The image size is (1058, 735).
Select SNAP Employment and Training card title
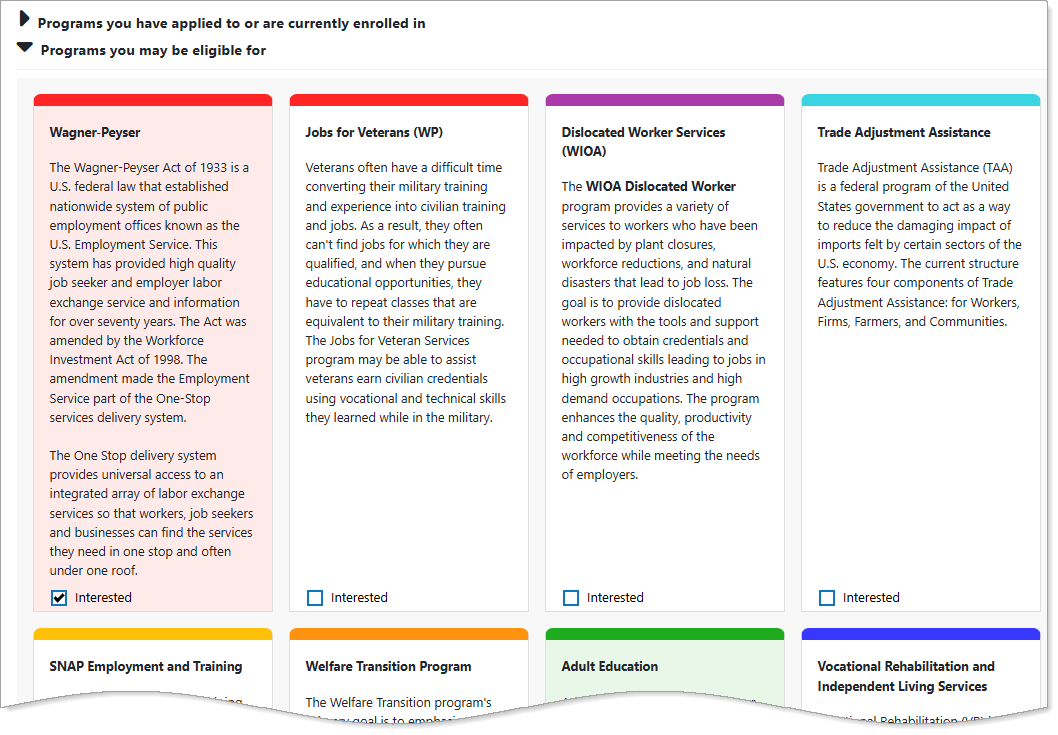(x=146, y=666)
